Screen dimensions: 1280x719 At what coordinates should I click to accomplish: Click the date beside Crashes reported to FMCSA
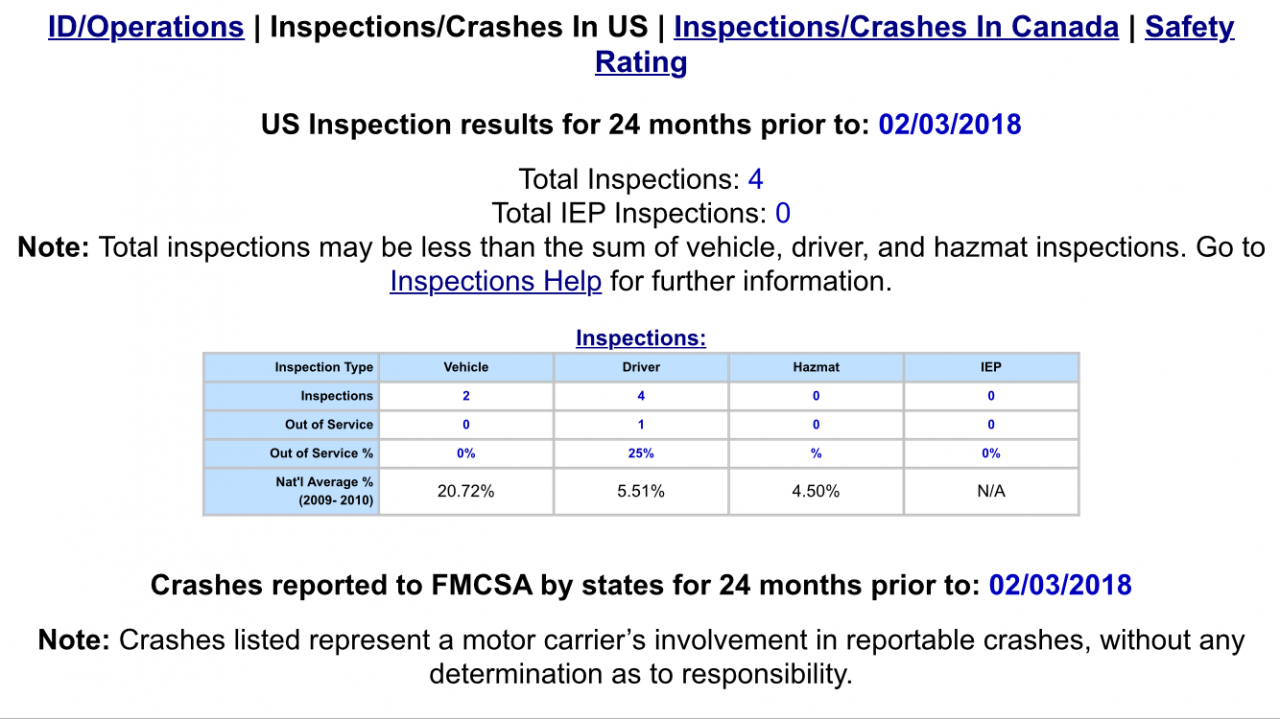[1059, 585]
